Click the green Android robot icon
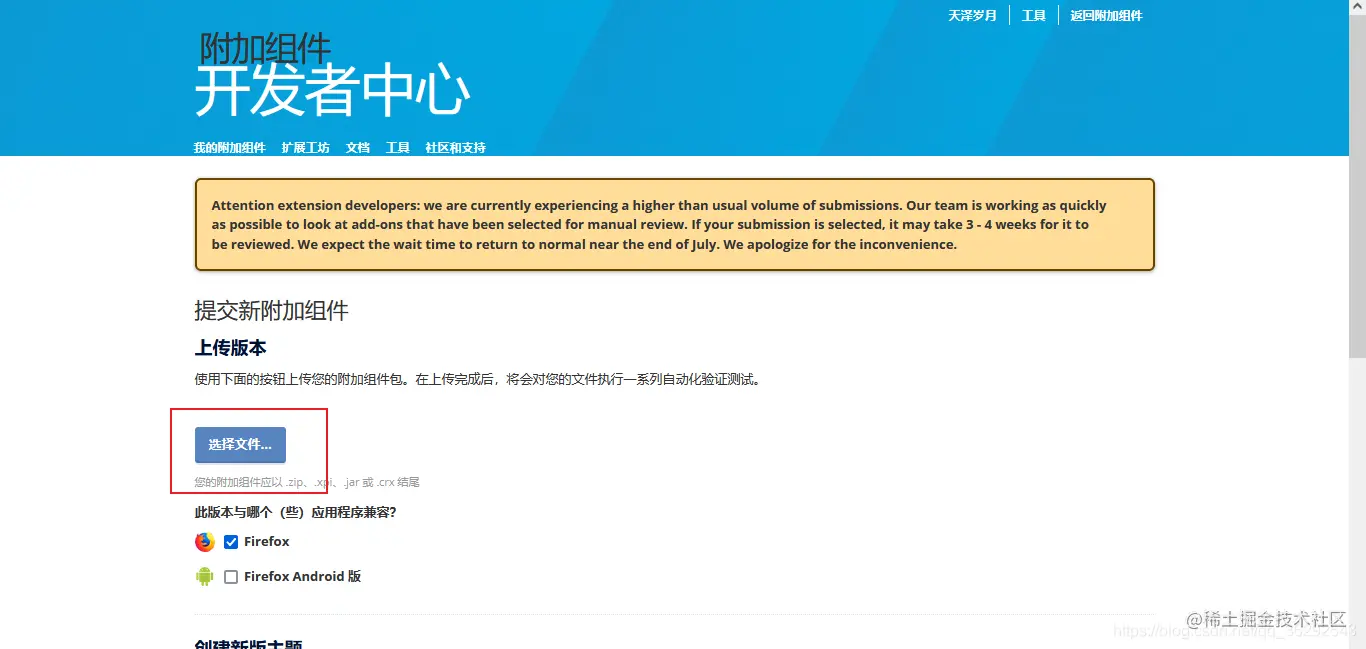Viewport: 1366px width, 649px height. 205,576
